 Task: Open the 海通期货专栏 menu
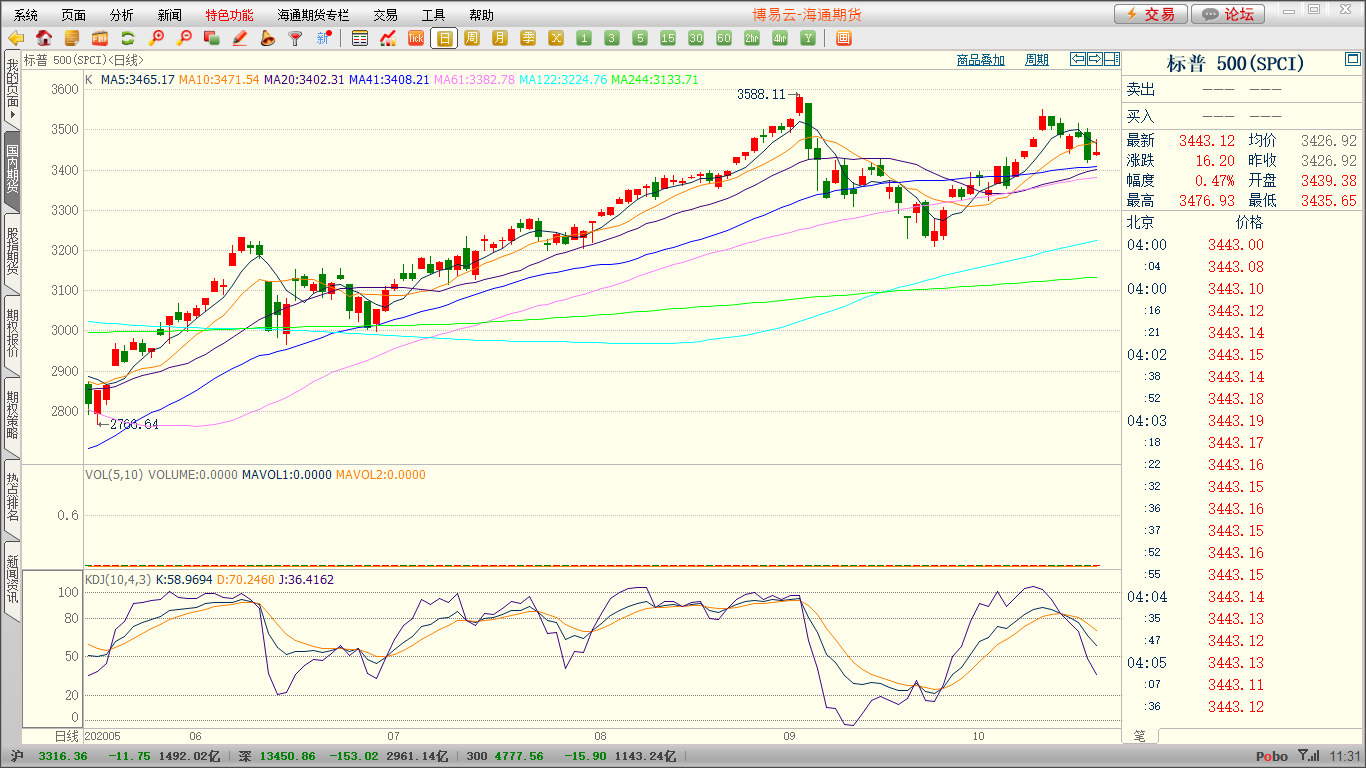314,15
